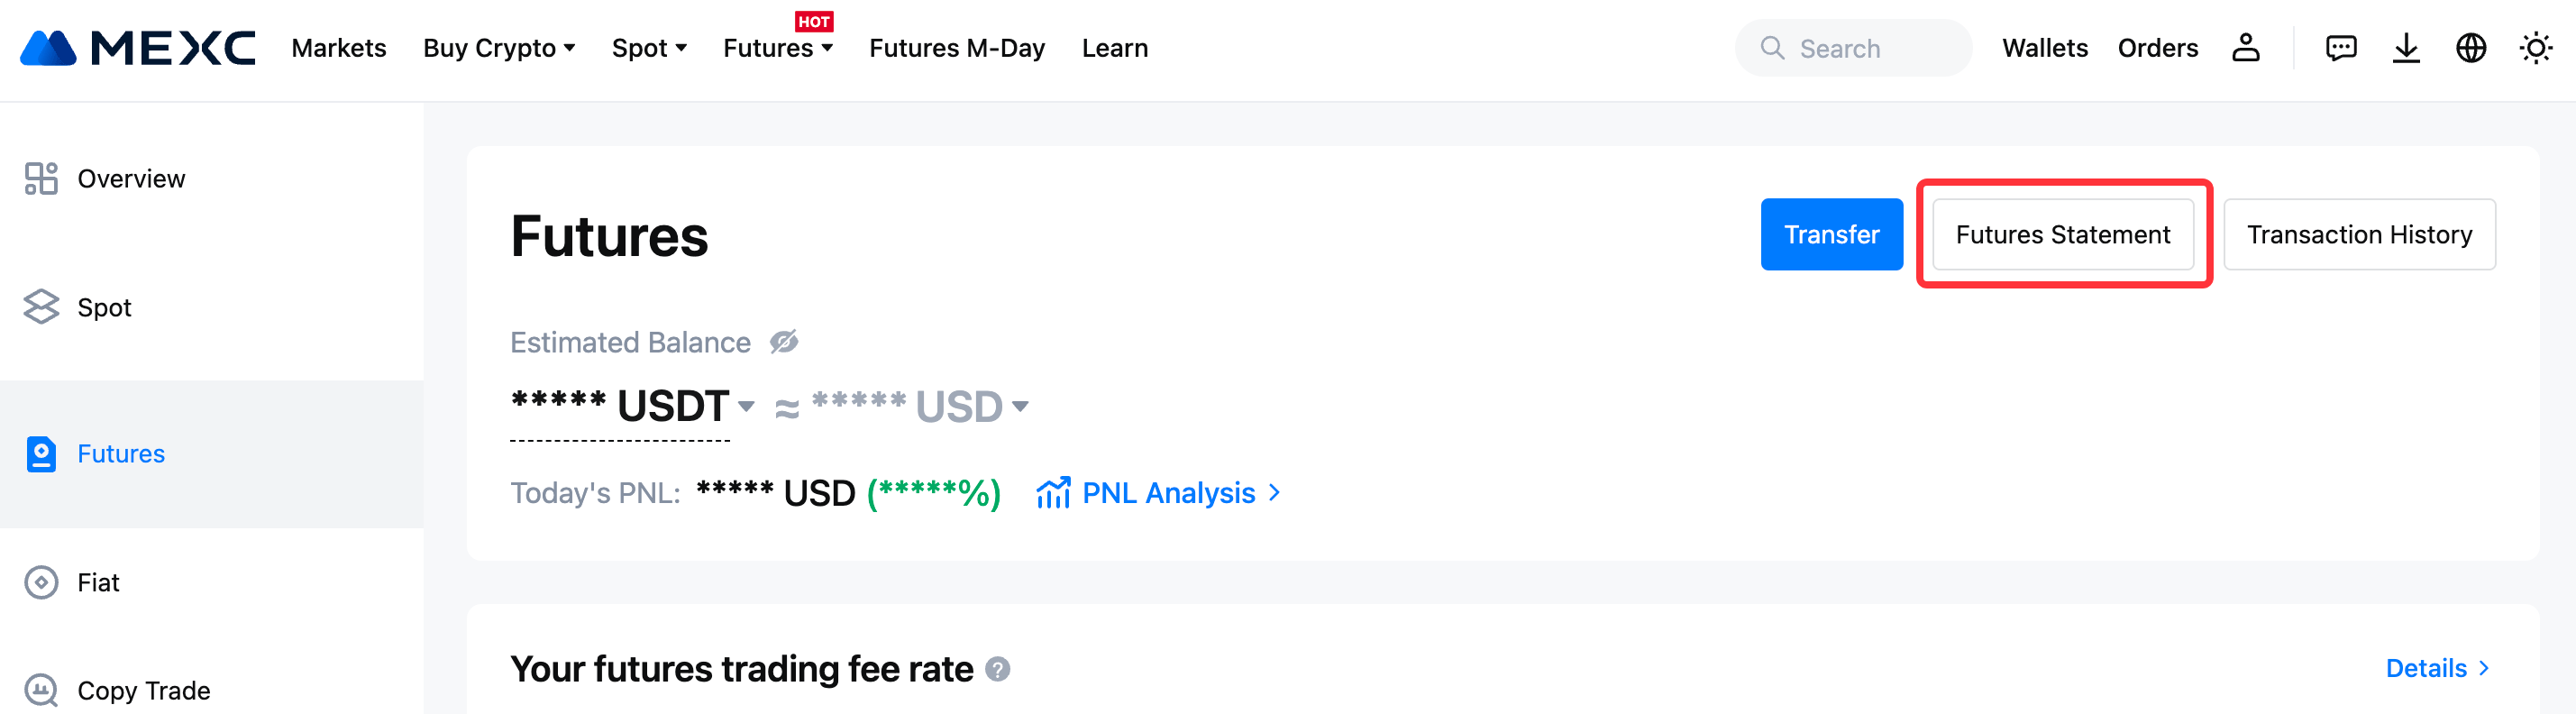
Task: Click the fee rate help icon
Action: [x=997, y=669]
